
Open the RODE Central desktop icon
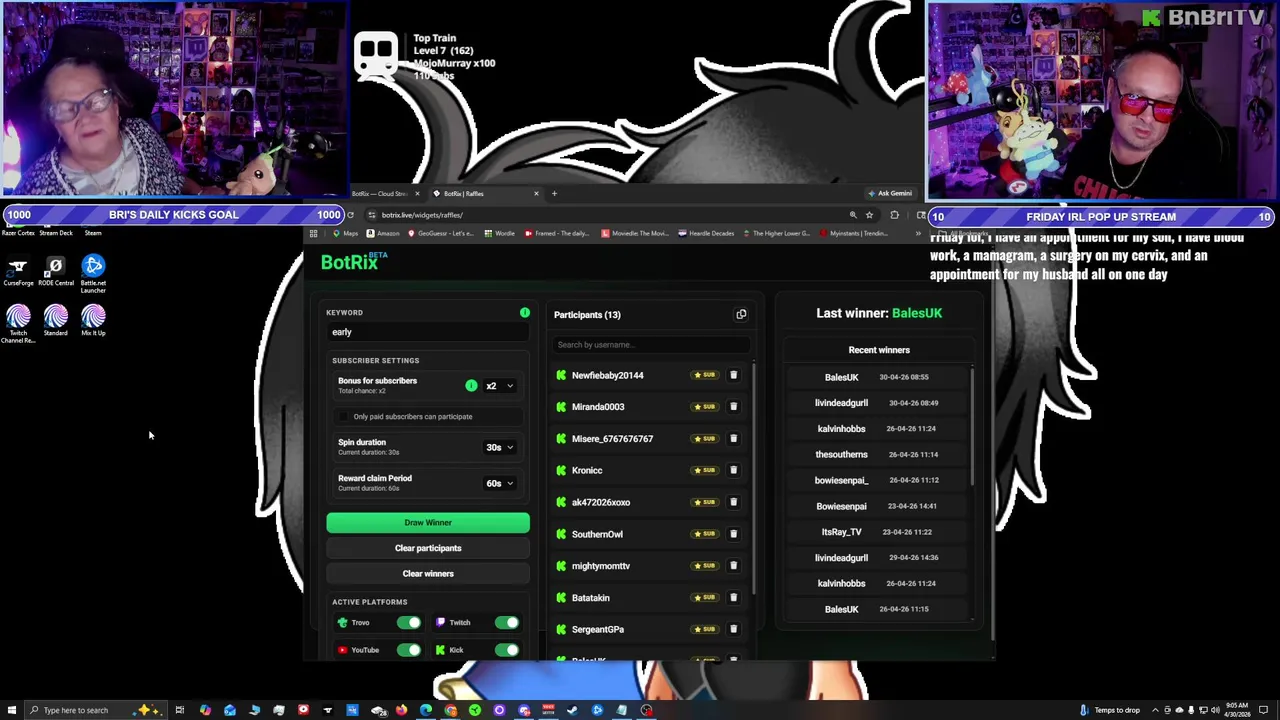coord(56,272)
